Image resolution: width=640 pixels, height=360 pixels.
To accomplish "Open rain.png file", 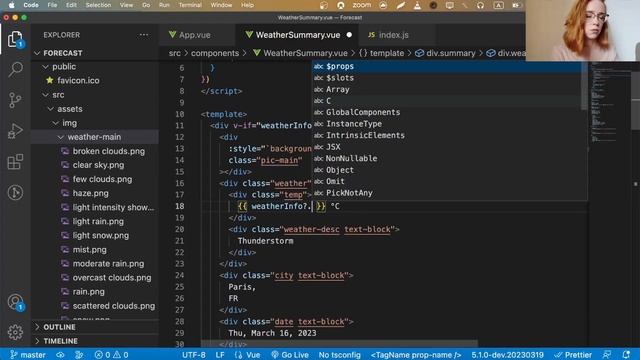I will (95, 292).
